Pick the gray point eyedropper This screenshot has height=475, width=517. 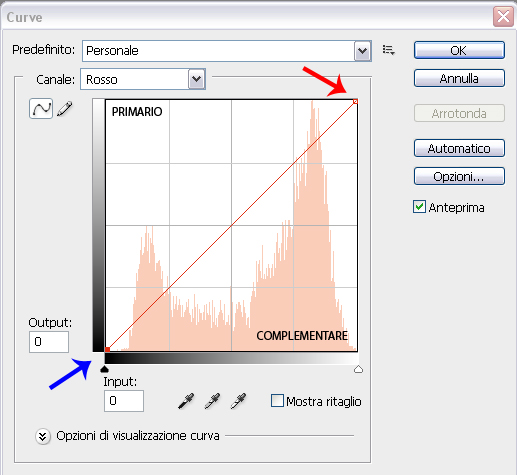(212, 401)
